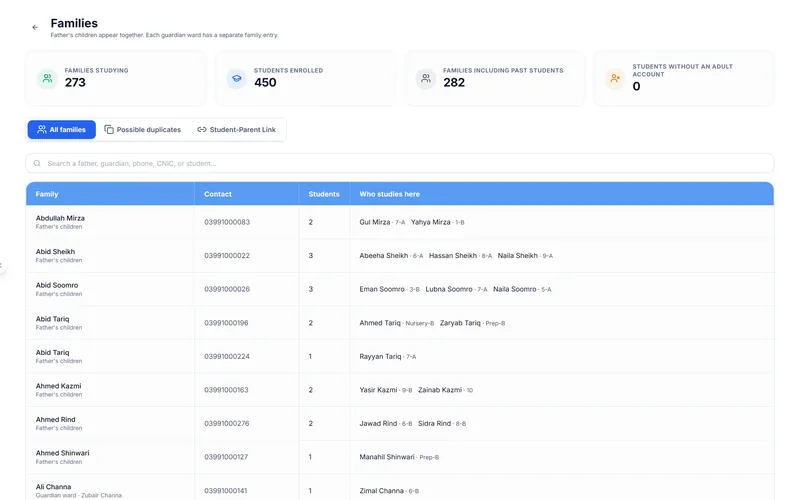
Task: Select student Yasir Kazmi
Action: (x=378, y=390)
